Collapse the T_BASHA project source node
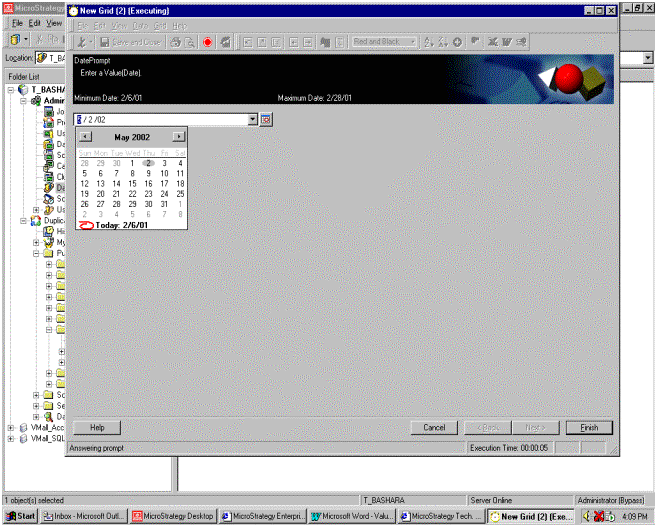The image size is (655, 525). click(11, 90)
